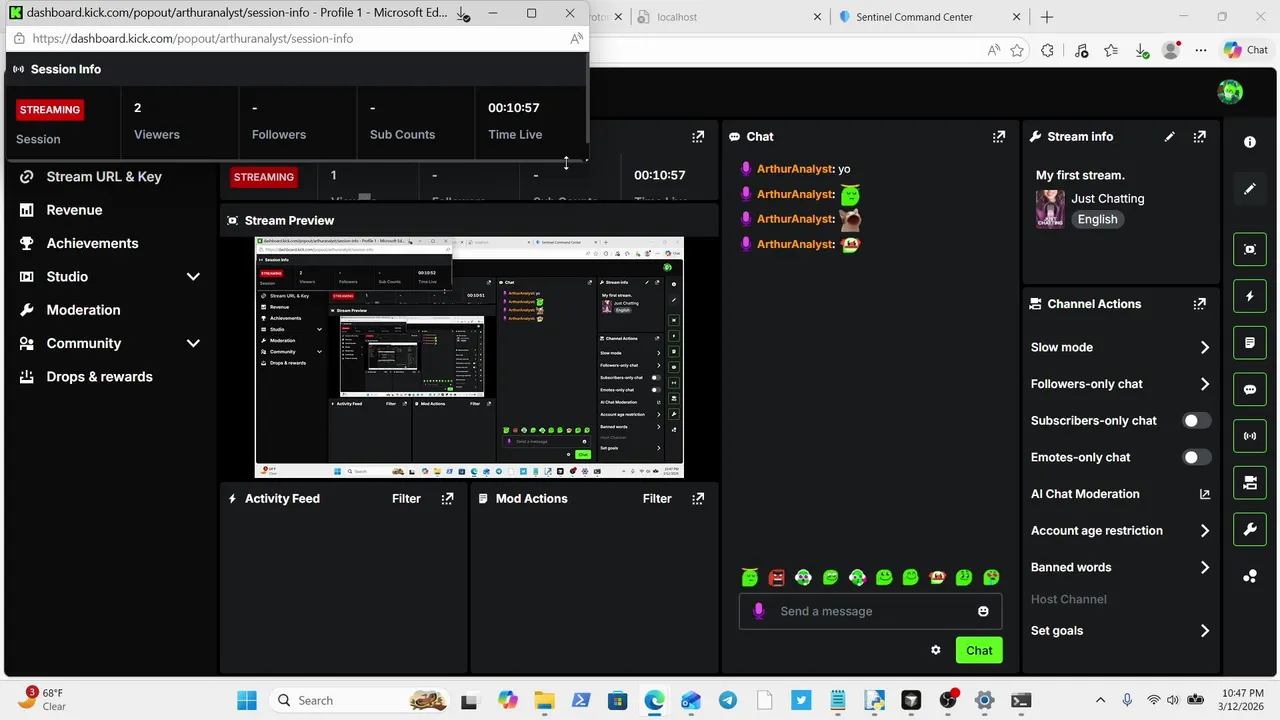
Task: Click the three-dots cluster icon in the right sidebar
Action: 1250,576
